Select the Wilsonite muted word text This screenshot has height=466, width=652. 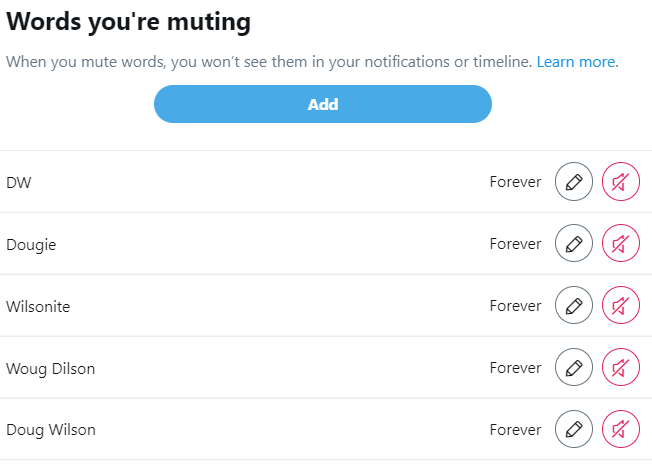38,306
